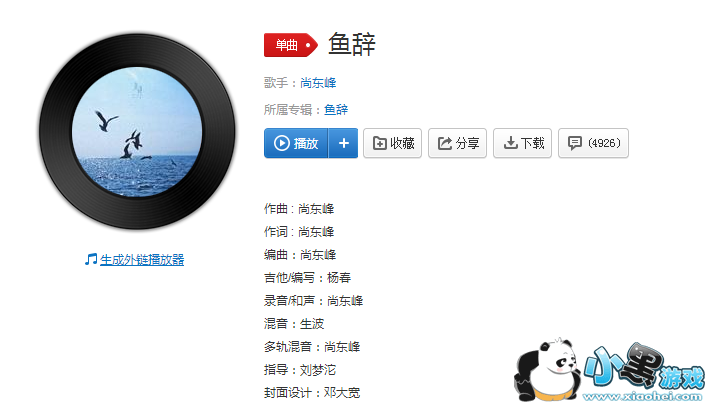
Task: Click the 收藏 button label
Action: pos(402,143)
